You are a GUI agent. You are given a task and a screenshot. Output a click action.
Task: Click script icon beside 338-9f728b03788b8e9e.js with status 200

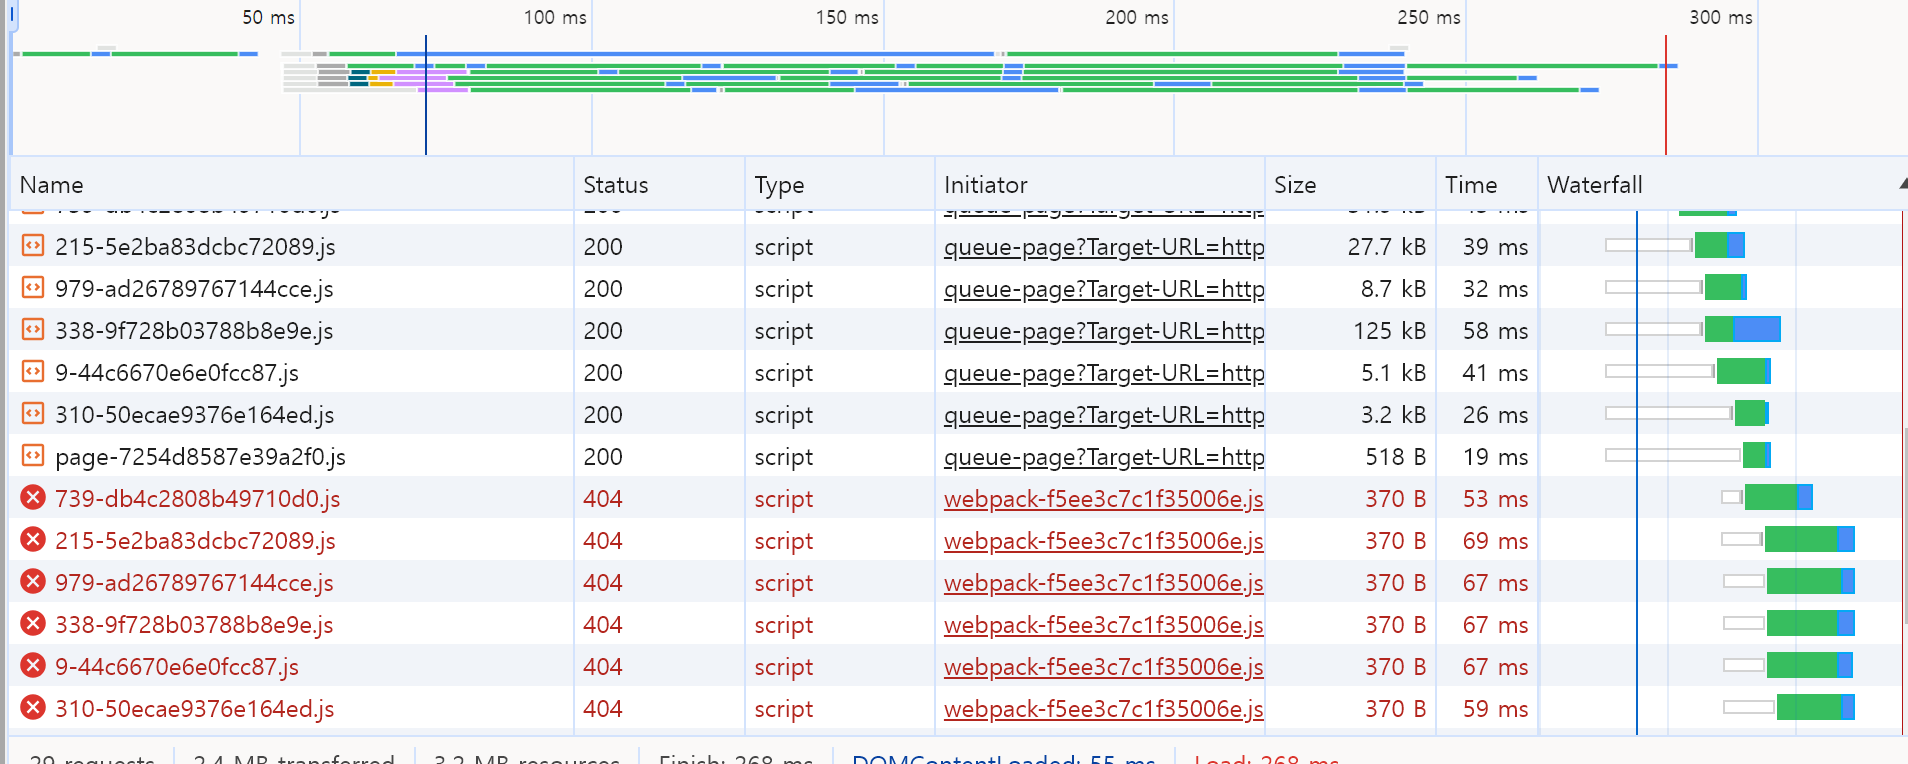33,330
